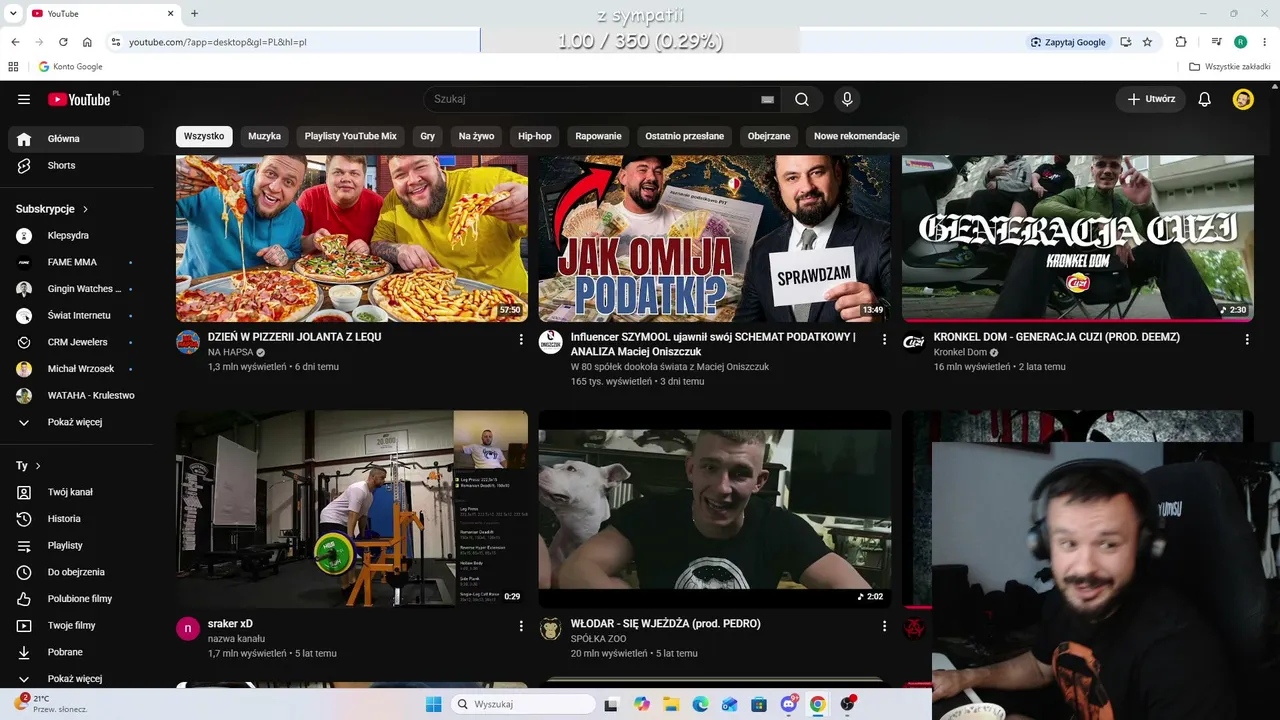Reload the page in Chrome

point(63,42)
